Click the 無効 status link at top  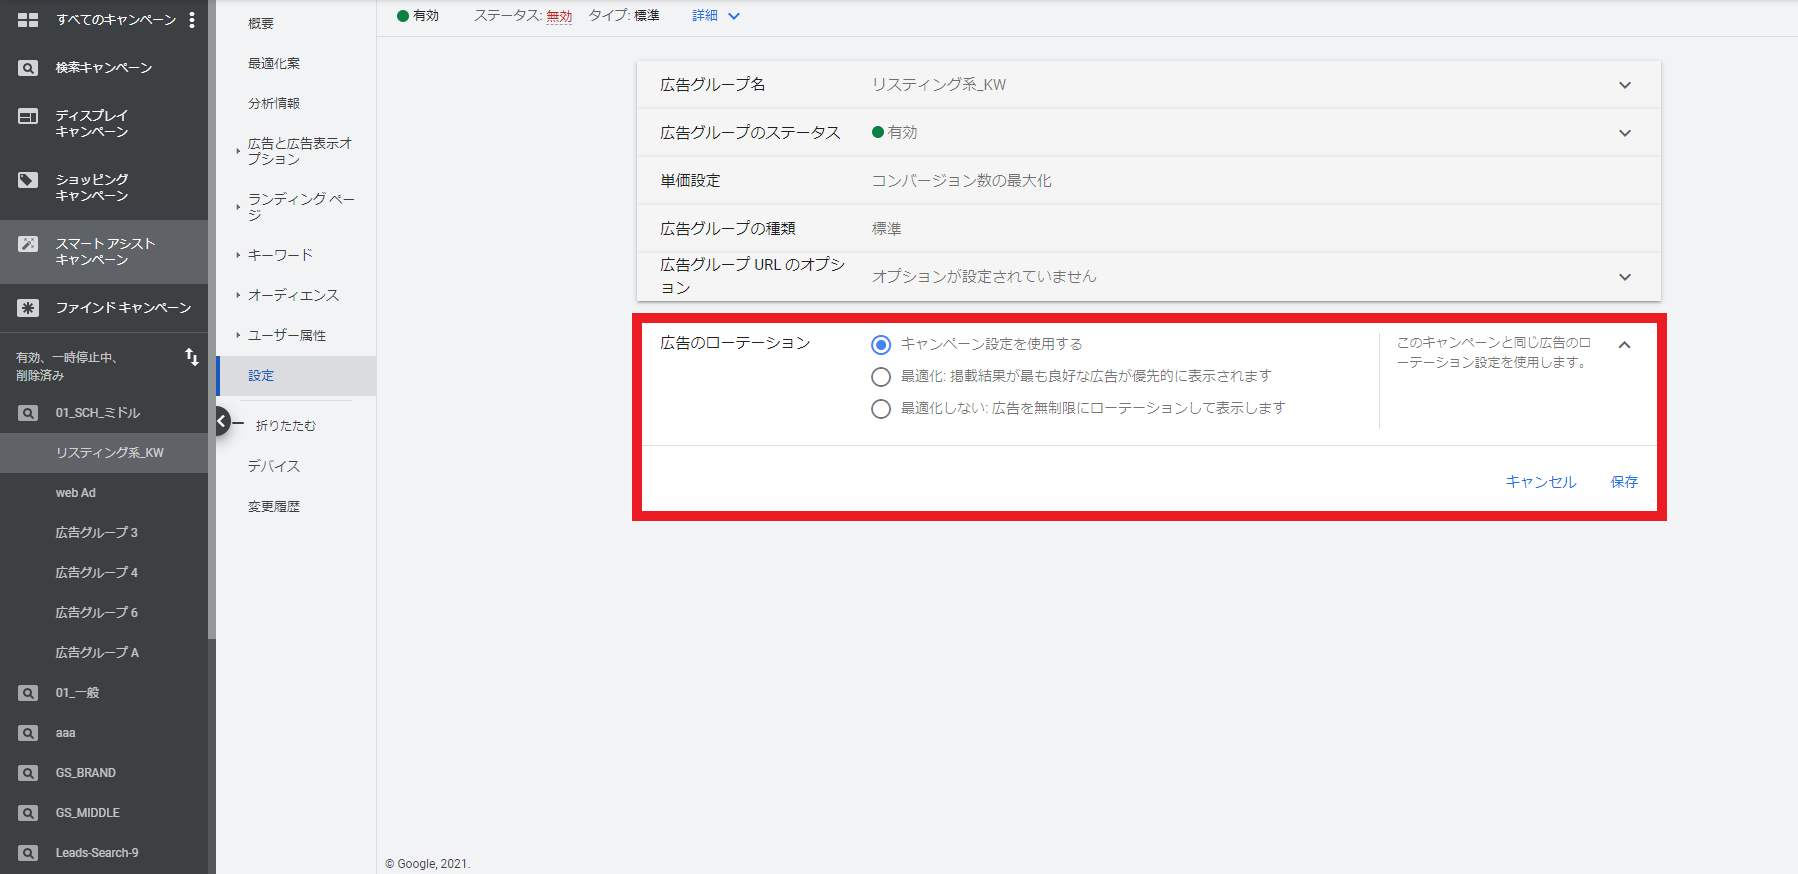click(560, 16)
